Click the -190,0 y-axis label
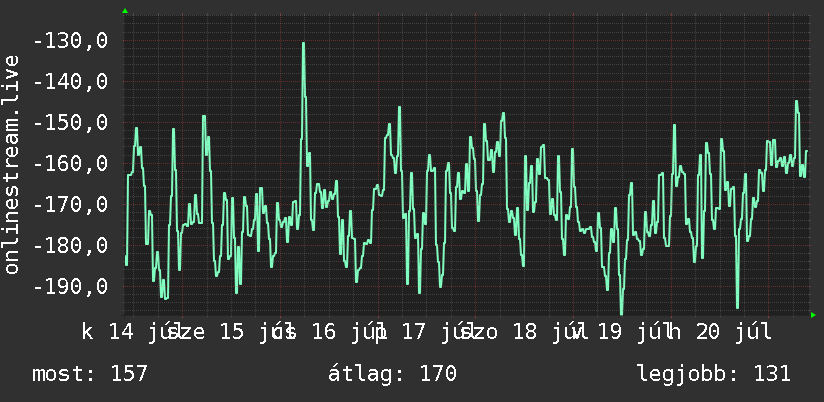The image size is (824, 402). [x=70, y=286]
